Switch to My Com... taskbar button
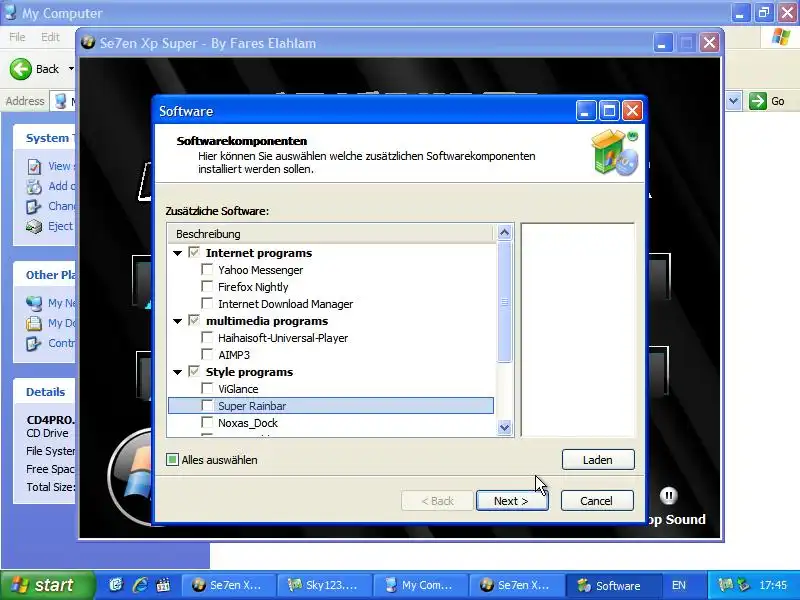800x600 pixels. [420, 585]
